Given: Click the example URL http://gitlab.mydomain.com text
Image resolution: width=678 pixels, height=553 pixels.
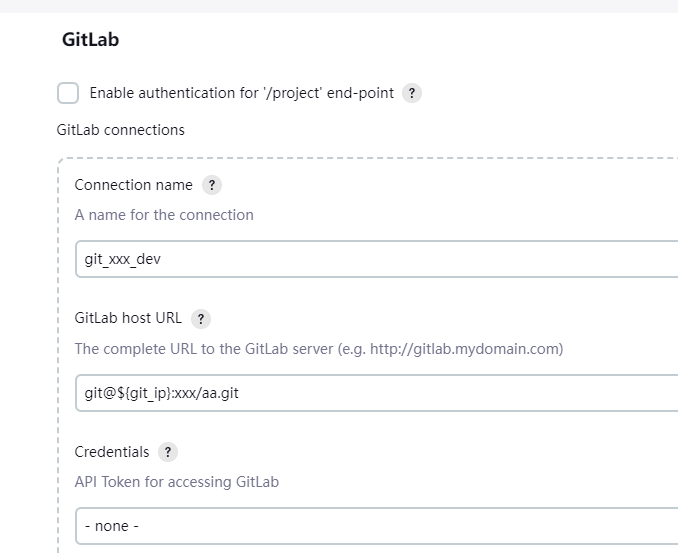Looking at the screenshot, I should tap(464, 349).
